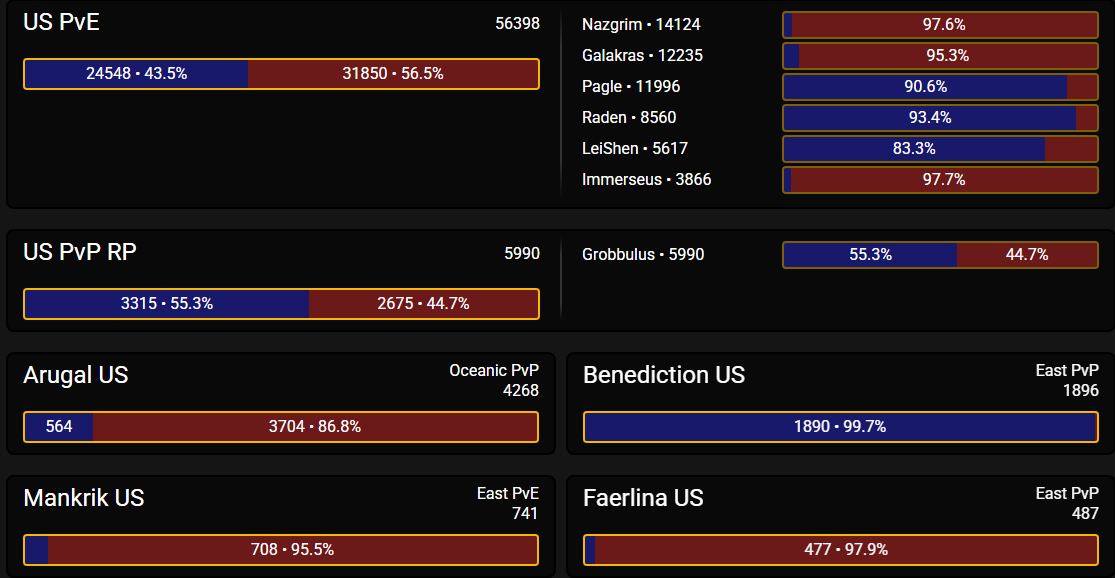Click the blue 3315 • 55.3% bar segment
This screenshot has height=578, width=1115.
[x=167, y=304]
